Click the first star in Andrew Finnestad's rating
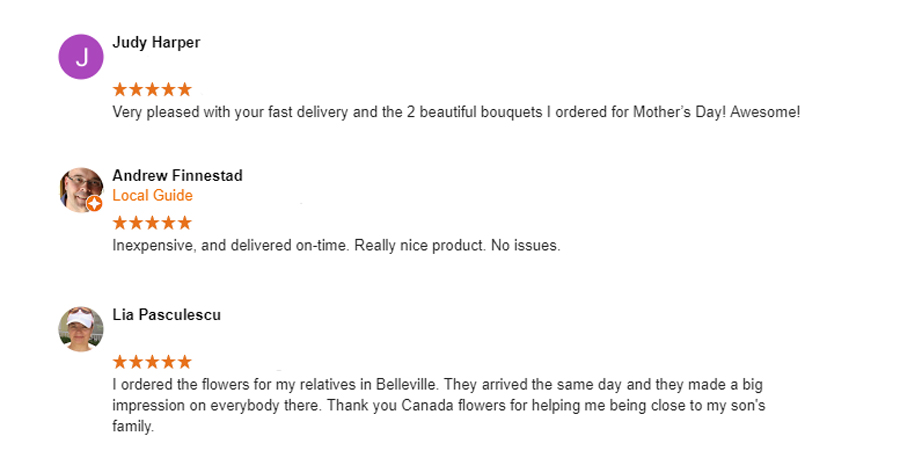The image size is (900, 458). point(120,222)
